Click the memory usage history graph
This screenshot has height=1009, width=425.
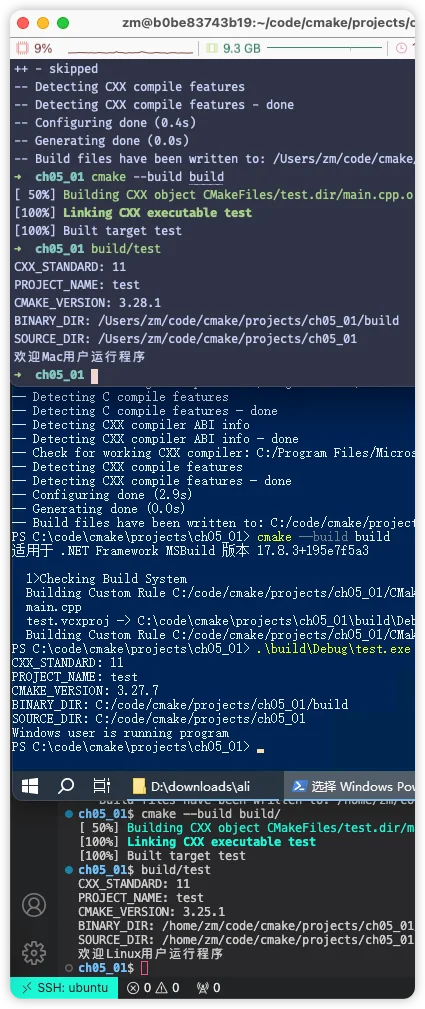coord(325,48)
